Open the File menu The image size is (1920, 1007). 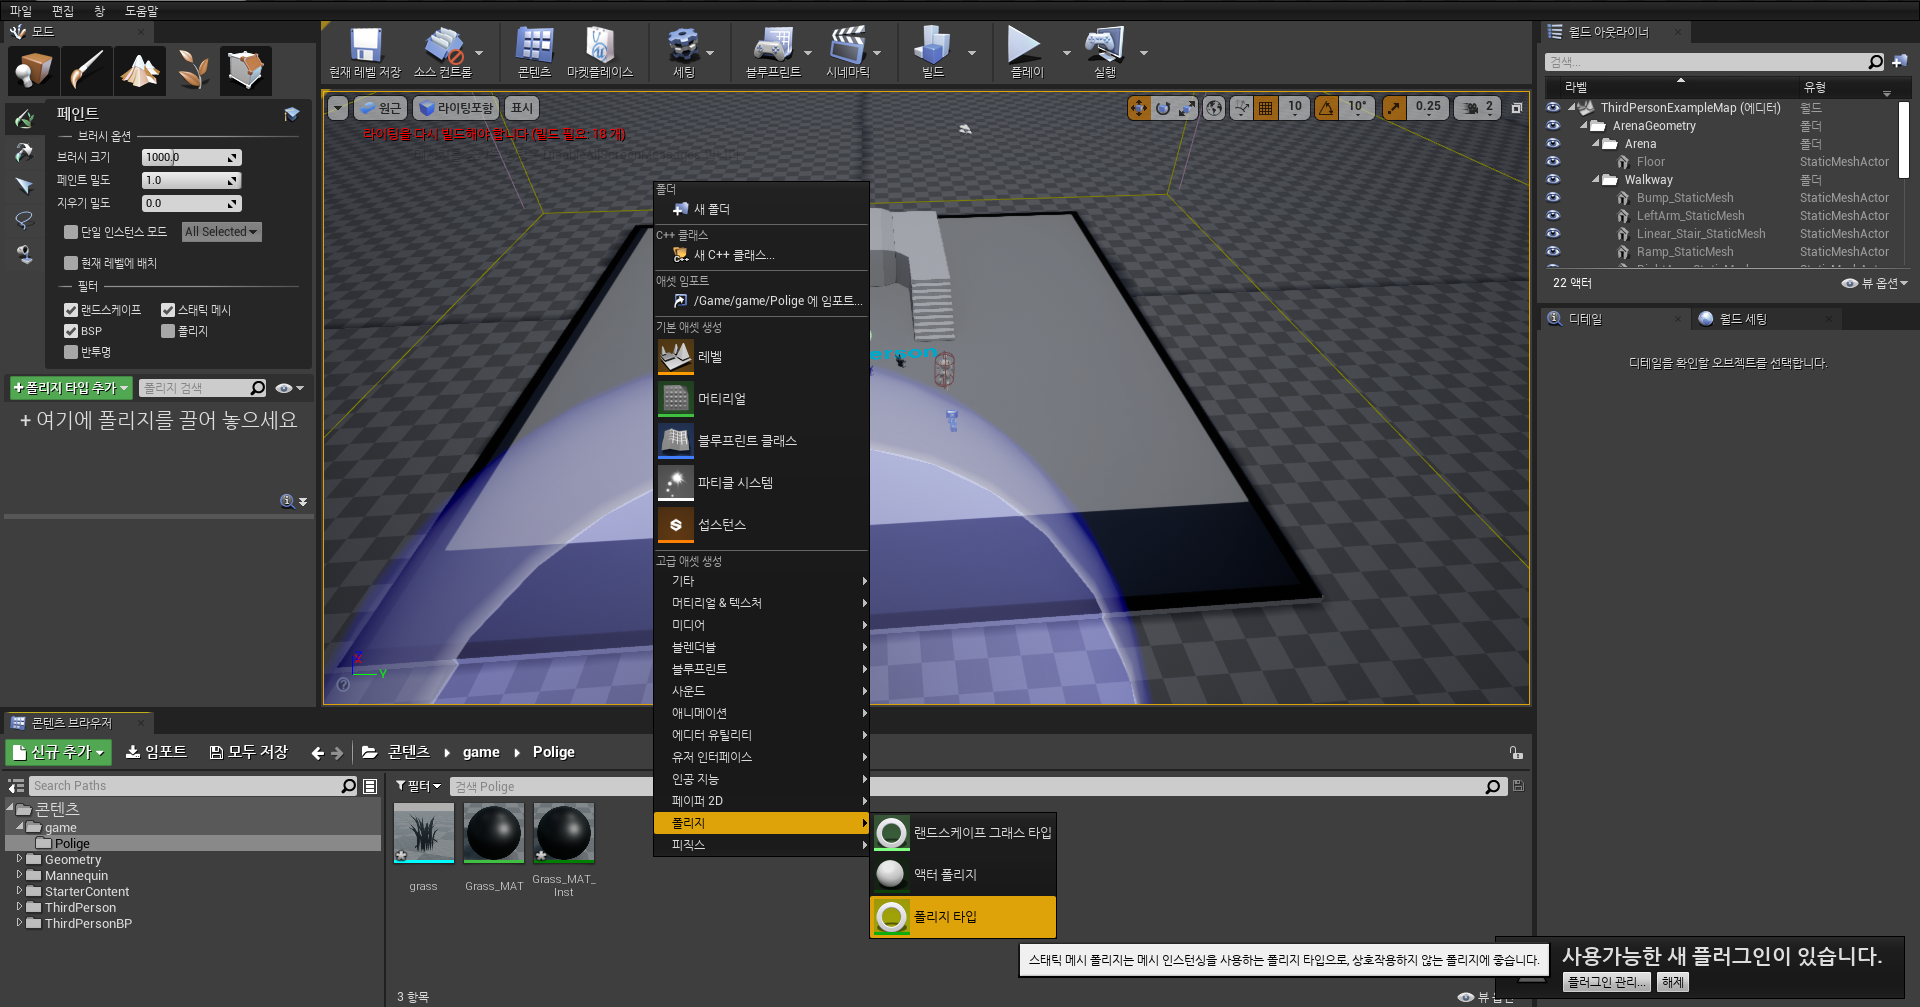21,11
